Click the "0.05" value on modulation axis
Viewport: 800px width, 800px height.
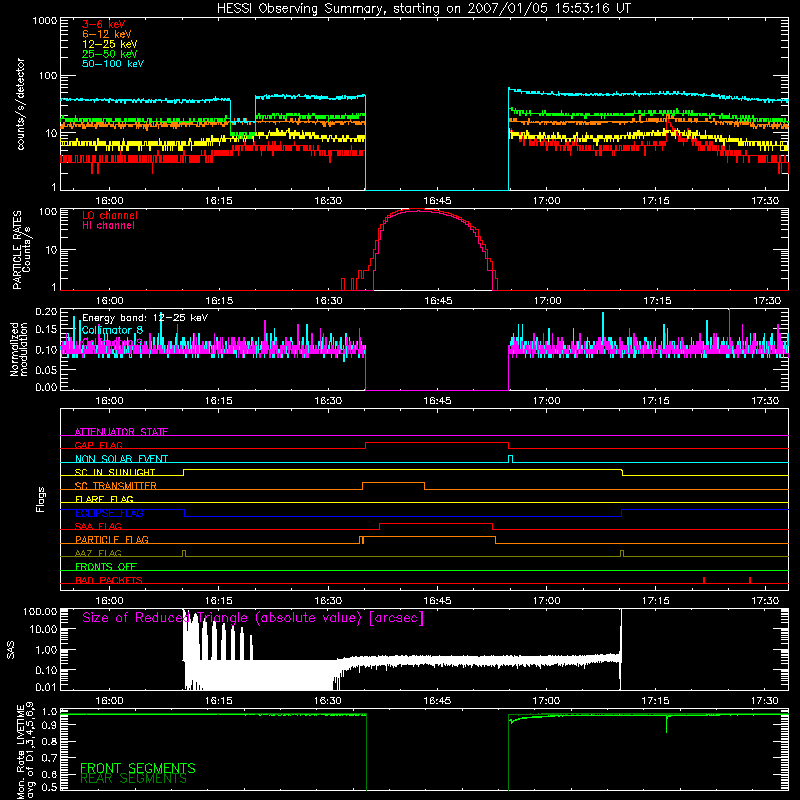[x=46, y=369]
